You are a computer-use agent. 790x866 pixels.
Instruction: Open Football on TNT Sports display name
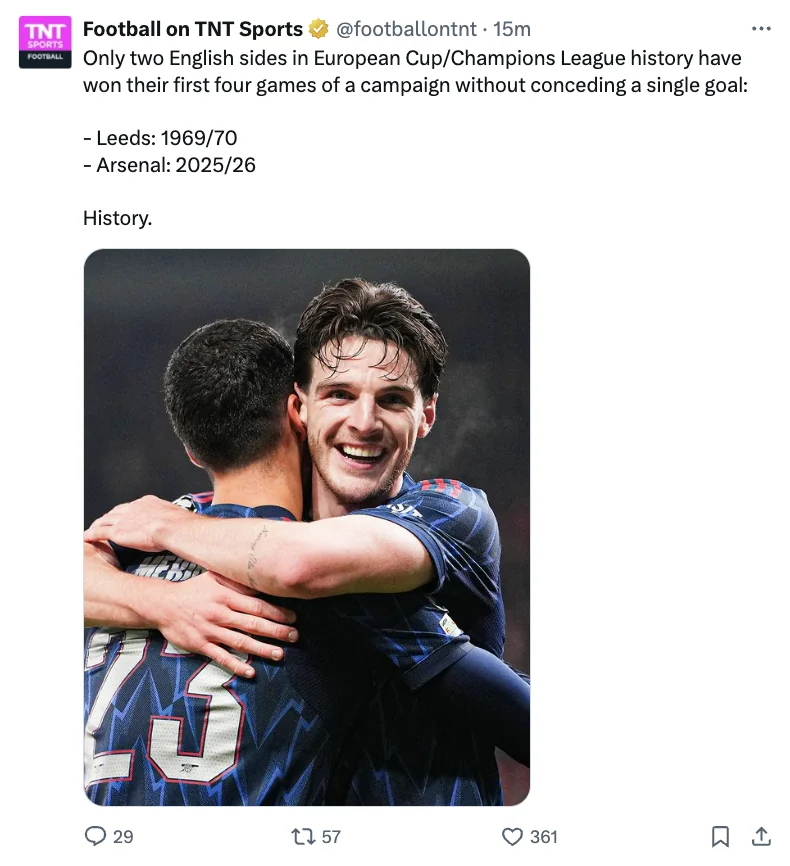point(193,29)
